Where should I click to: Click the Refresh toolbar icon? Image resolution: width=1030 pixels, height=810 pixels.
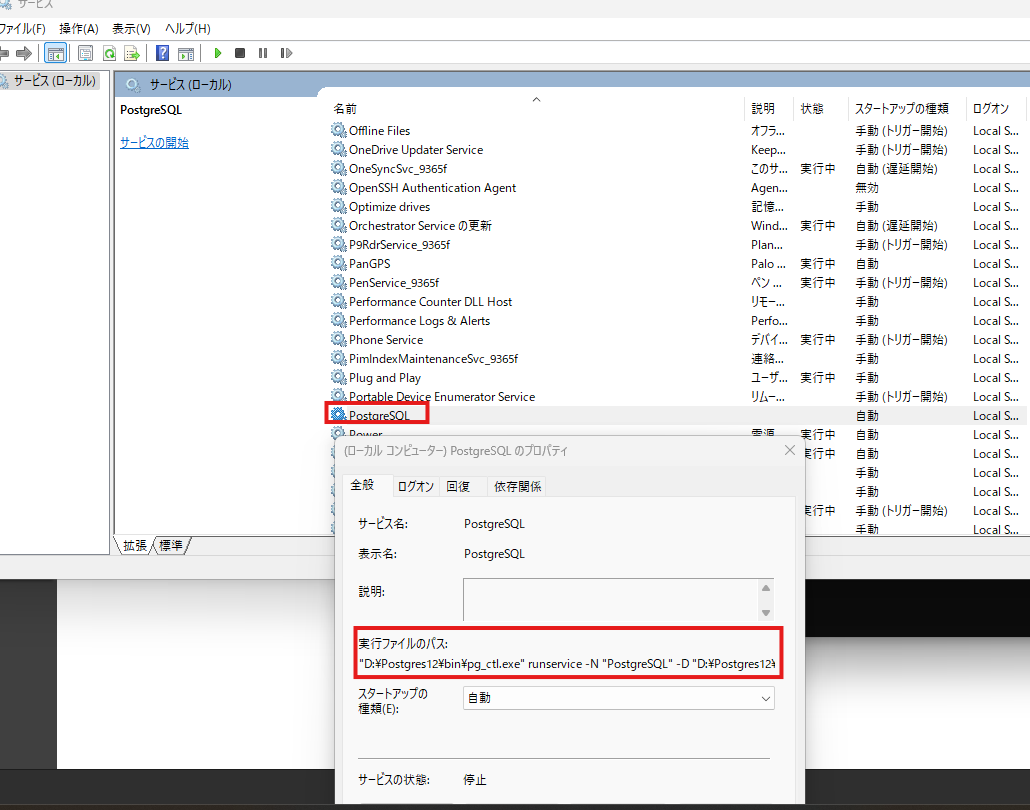coord(110,53)
